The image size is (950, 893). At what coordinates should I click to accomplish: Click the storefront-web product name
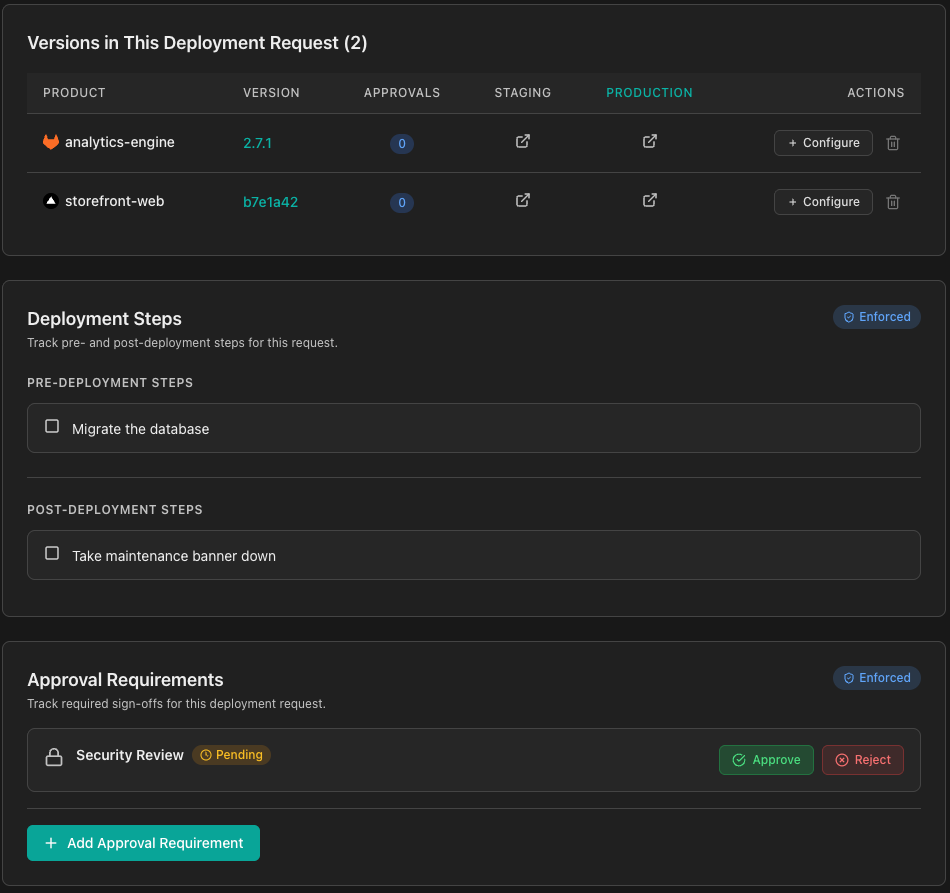coord(115,201)
